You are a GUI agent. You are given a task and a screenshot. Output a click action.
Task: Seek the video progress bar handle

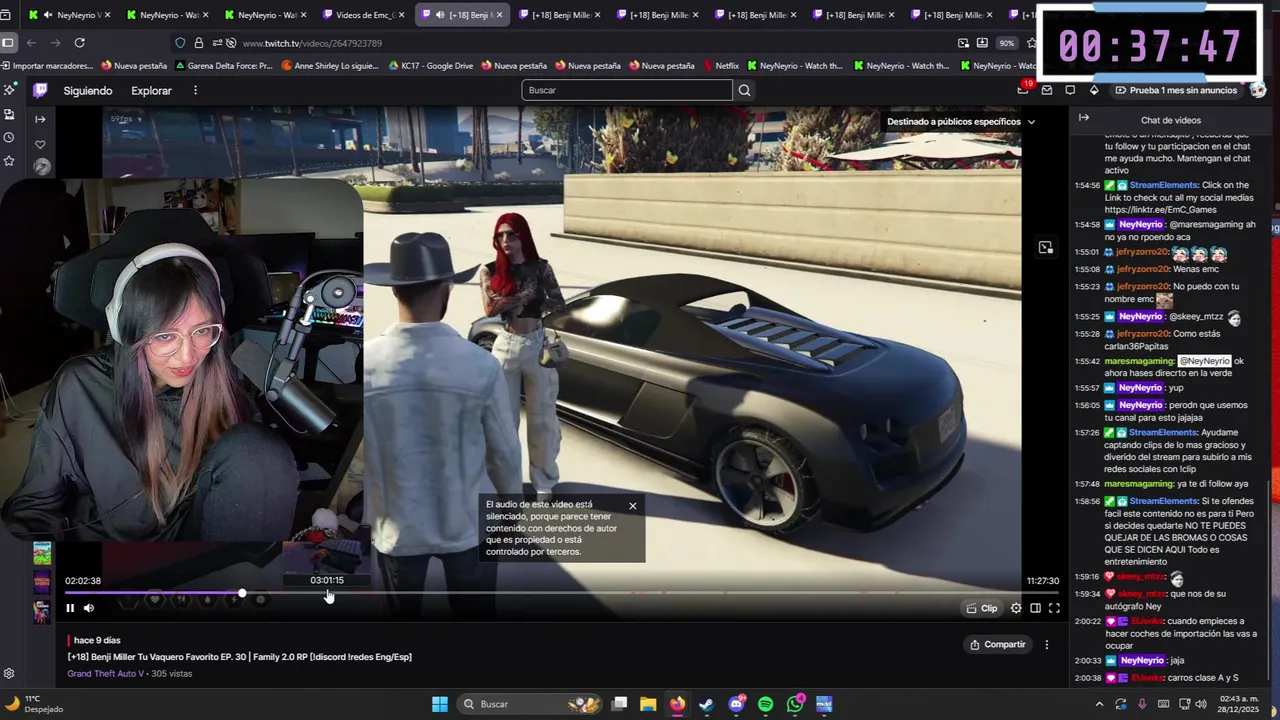[242, 594]
